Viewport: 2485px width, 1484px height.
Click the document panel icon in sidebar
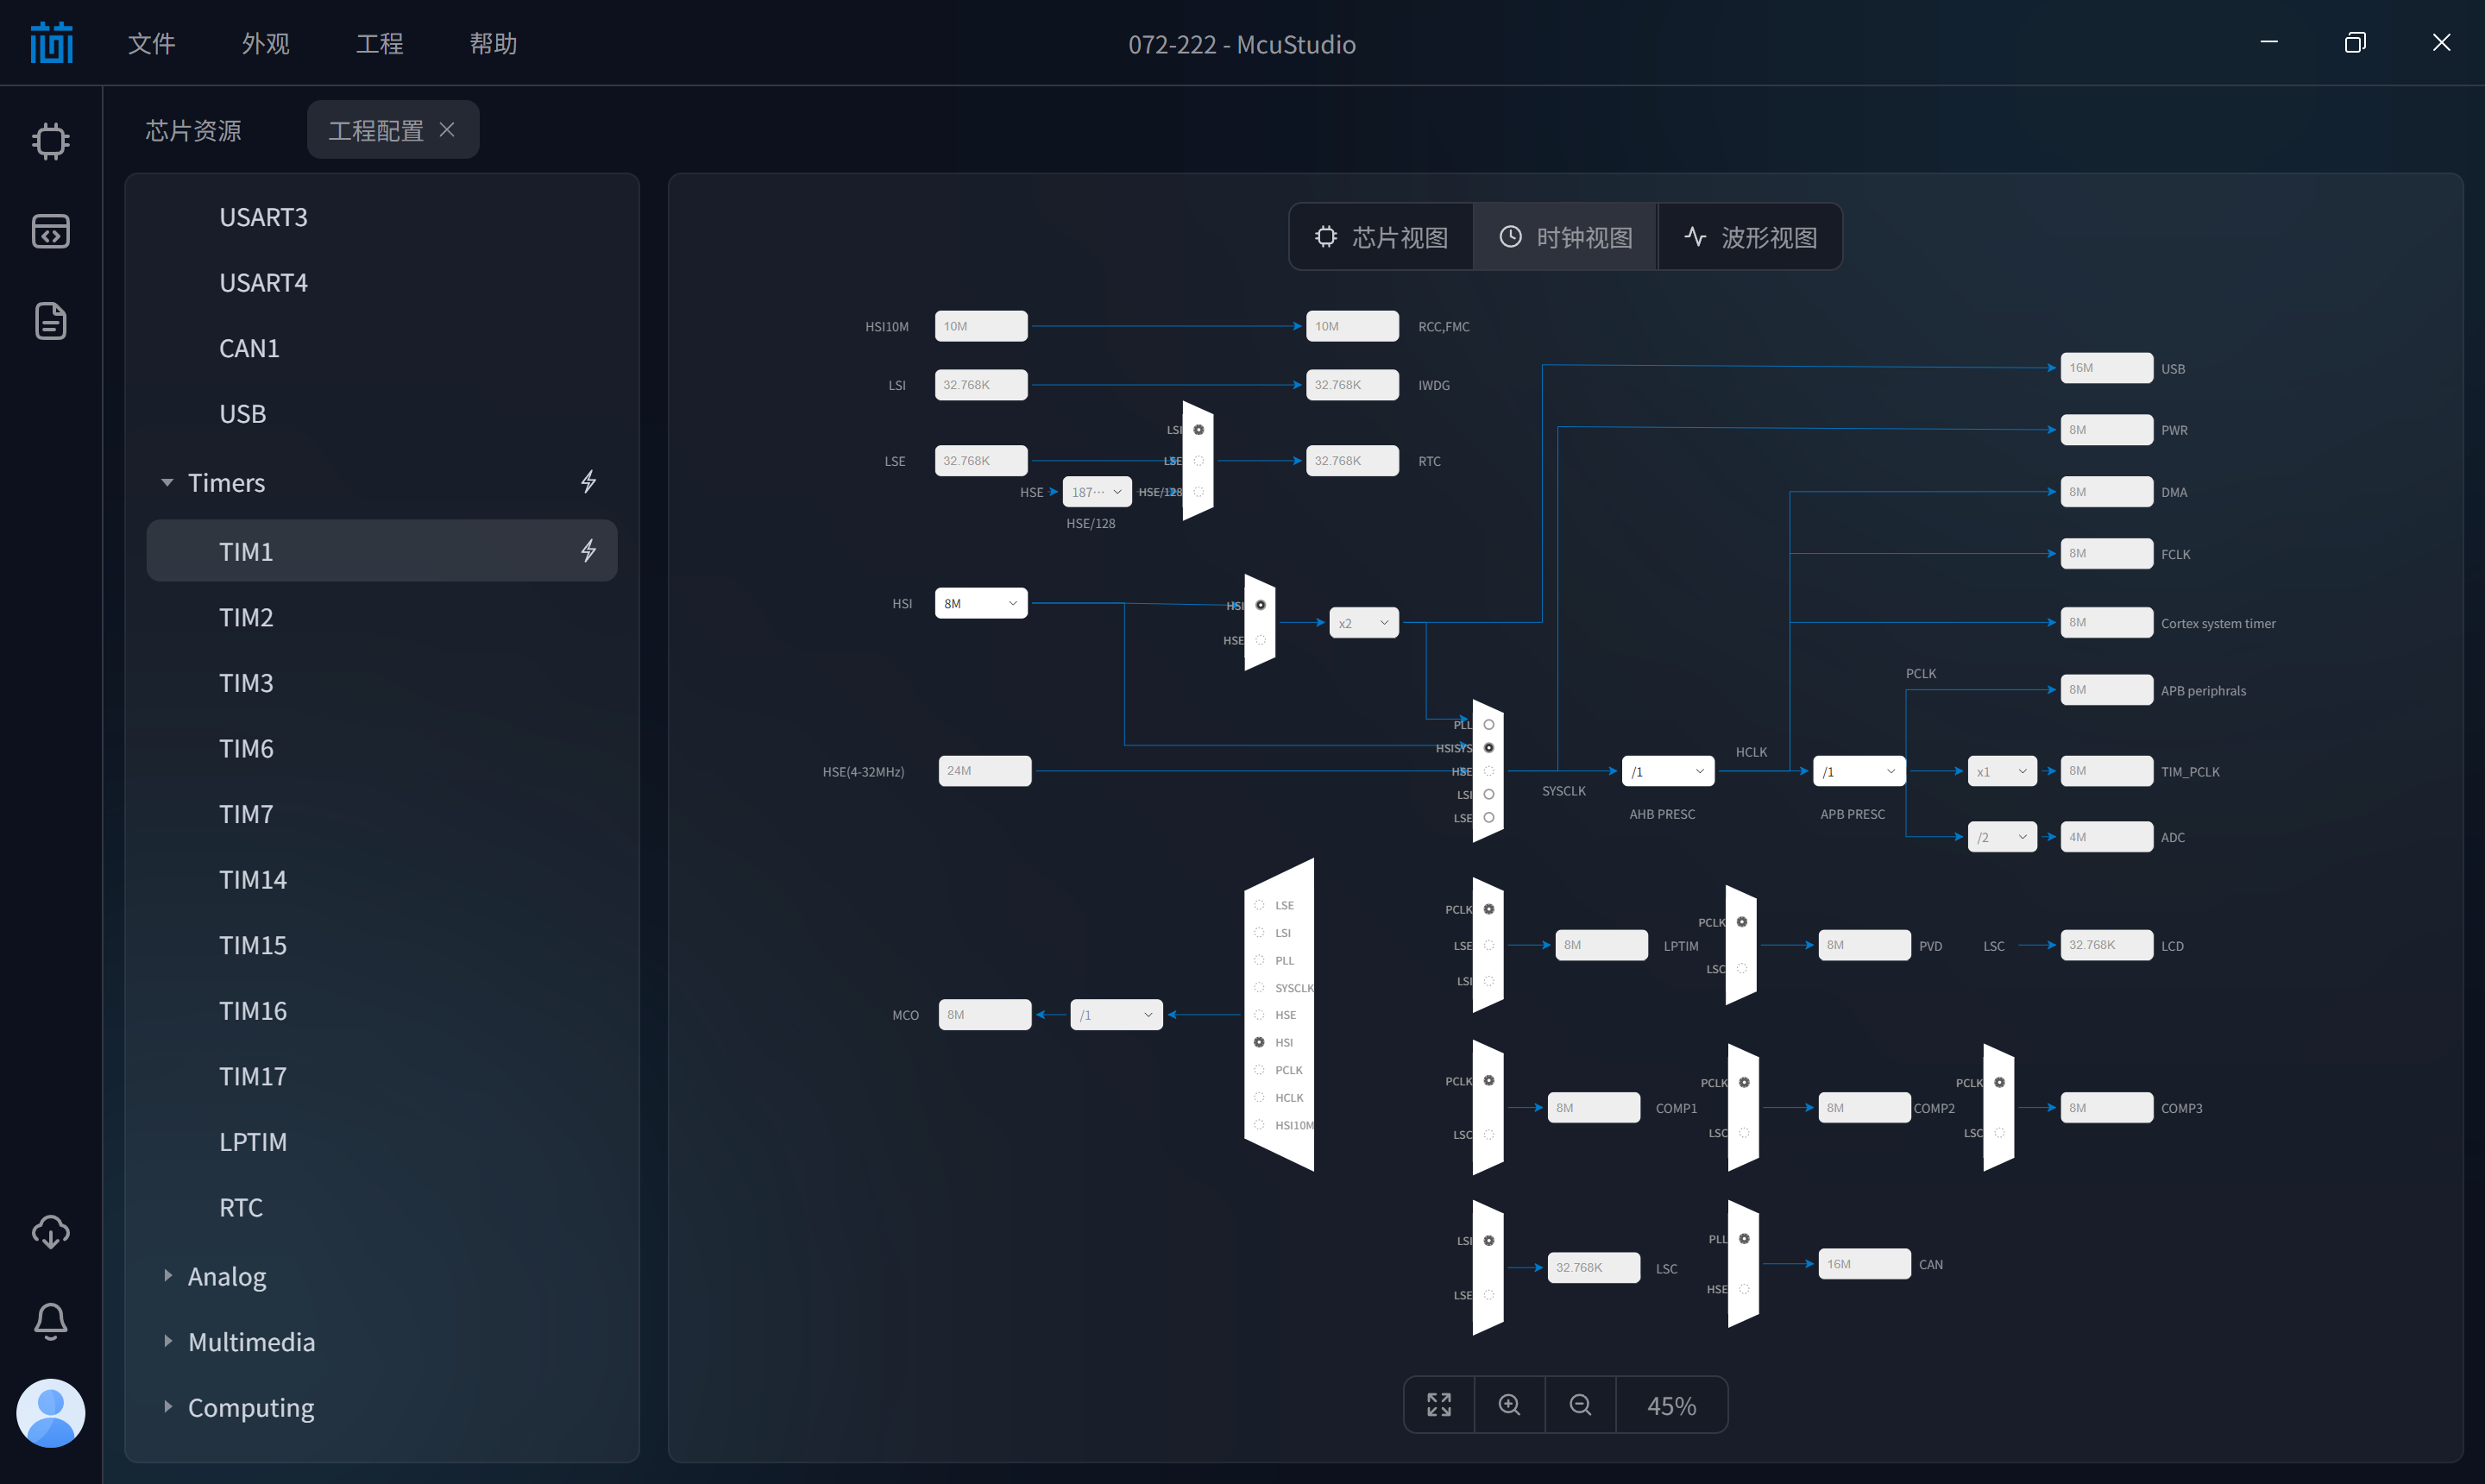point(50,321)
